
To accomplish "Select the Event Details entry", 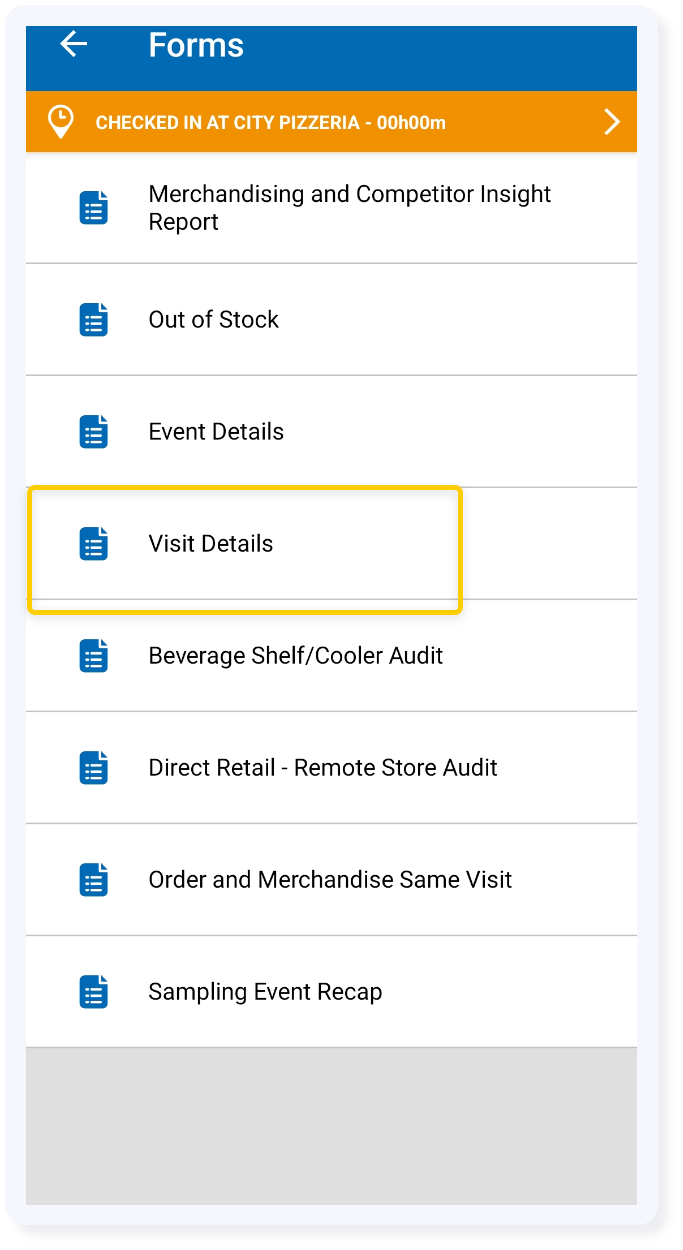I will point(331,432).
